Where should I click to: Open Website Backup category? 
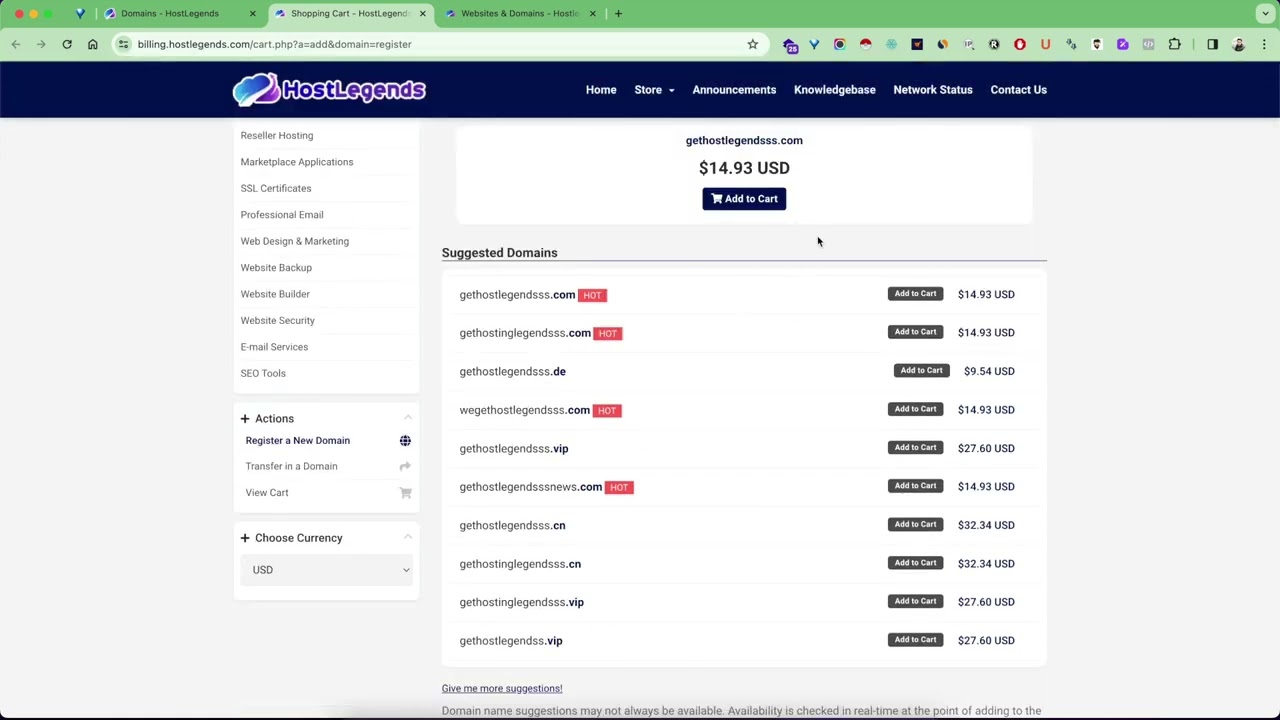[276, 268]
